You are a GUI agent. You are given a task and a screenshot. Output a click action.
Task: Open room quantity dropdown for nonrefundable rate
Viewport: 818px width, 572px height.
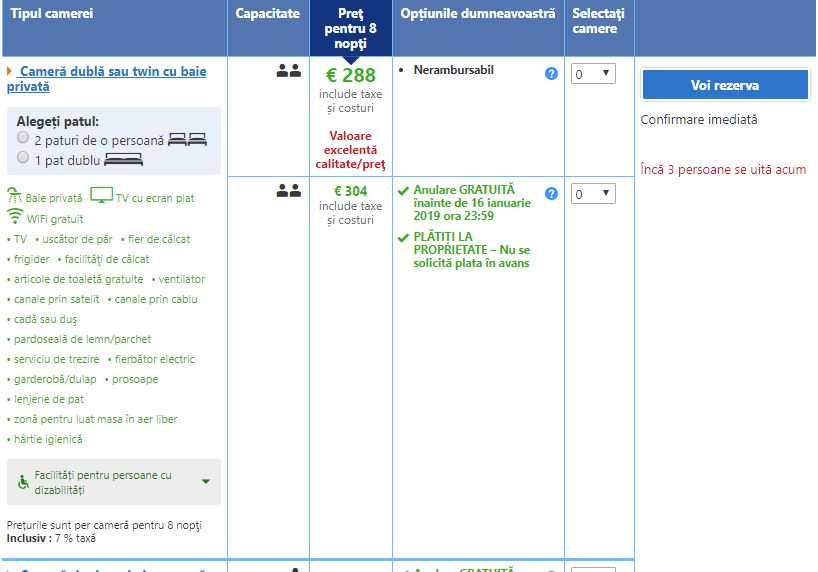click(593, 74)
